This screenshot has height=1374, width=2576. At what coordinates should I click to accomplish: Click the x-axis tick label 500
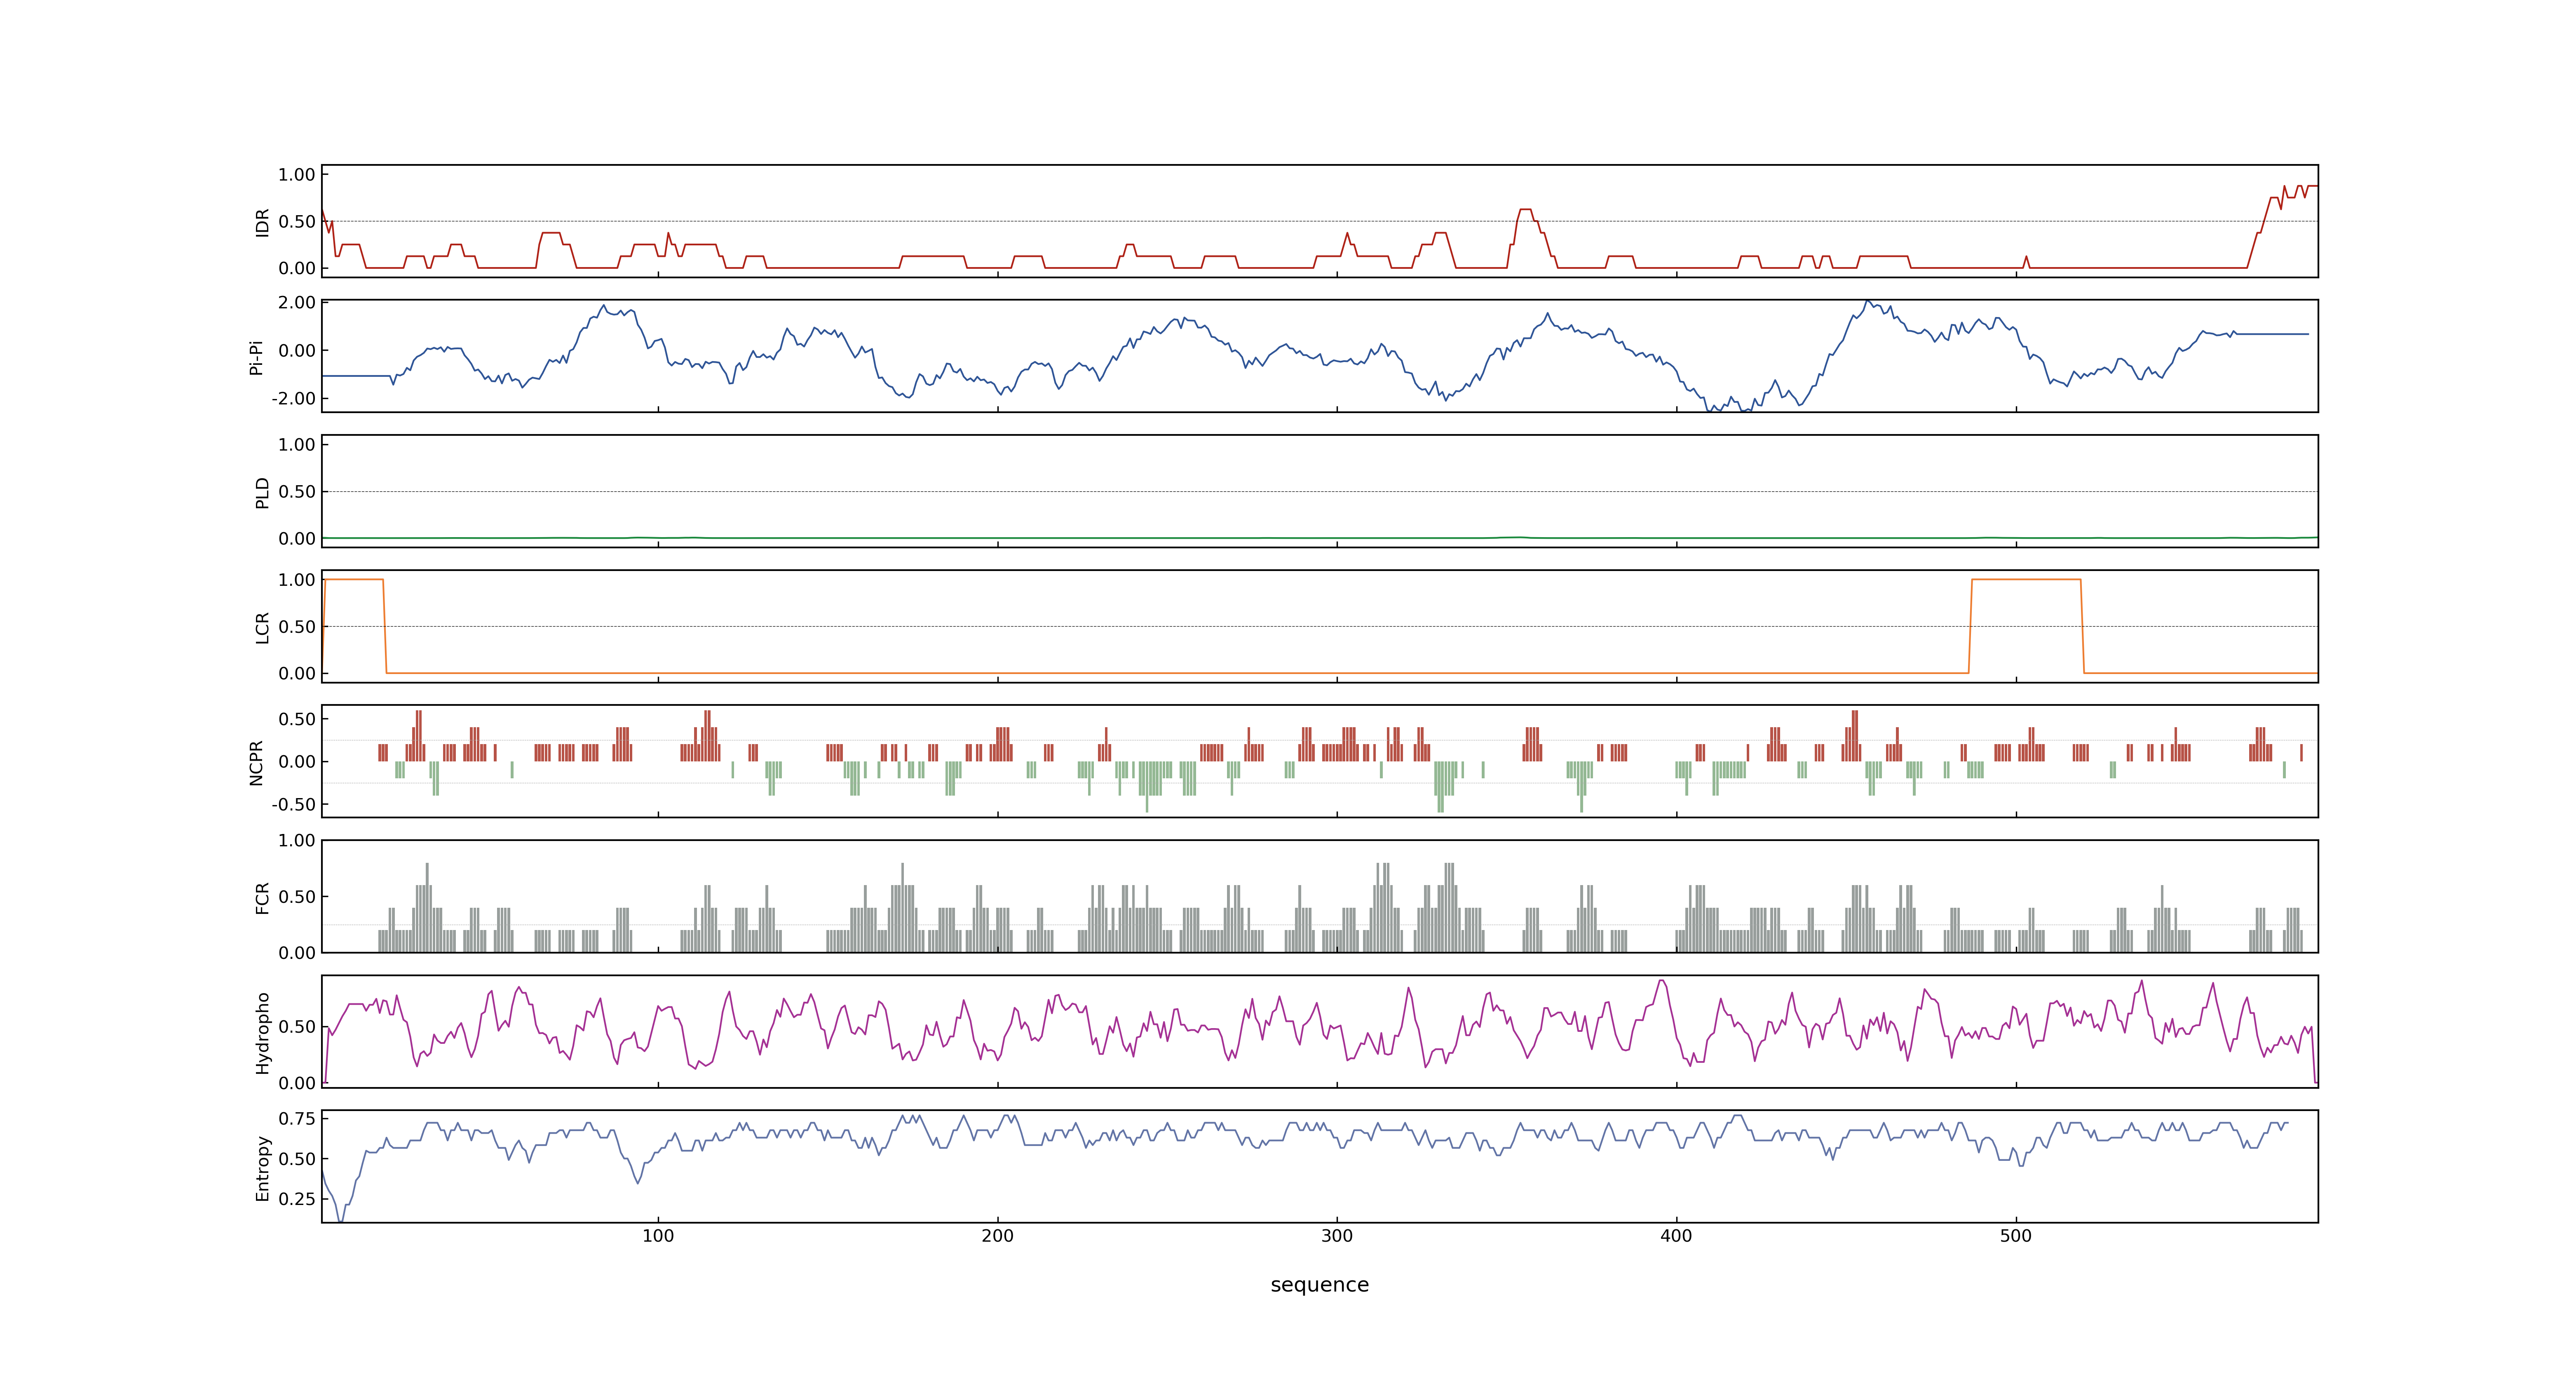tap(2016, 1236)
